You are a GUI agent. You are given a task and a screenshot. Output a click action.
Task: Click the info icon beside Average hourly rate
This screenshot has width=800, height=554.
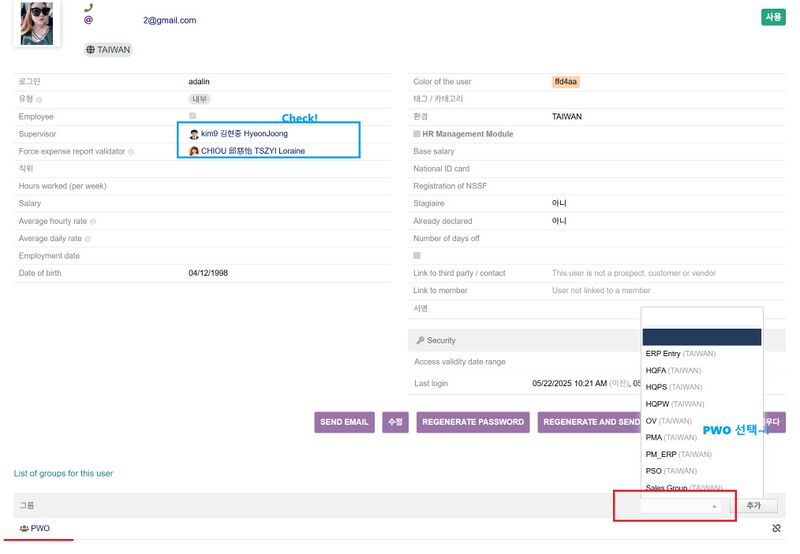[x=93, y=222]
